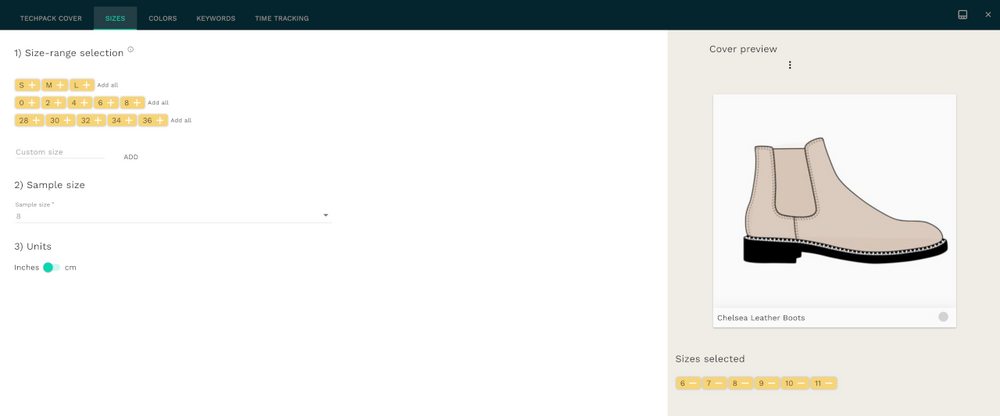Remove size 11 from selected sizes
Image resolution: width=1000 pixels, height=416 pixels.
click(x=828, y=383)
